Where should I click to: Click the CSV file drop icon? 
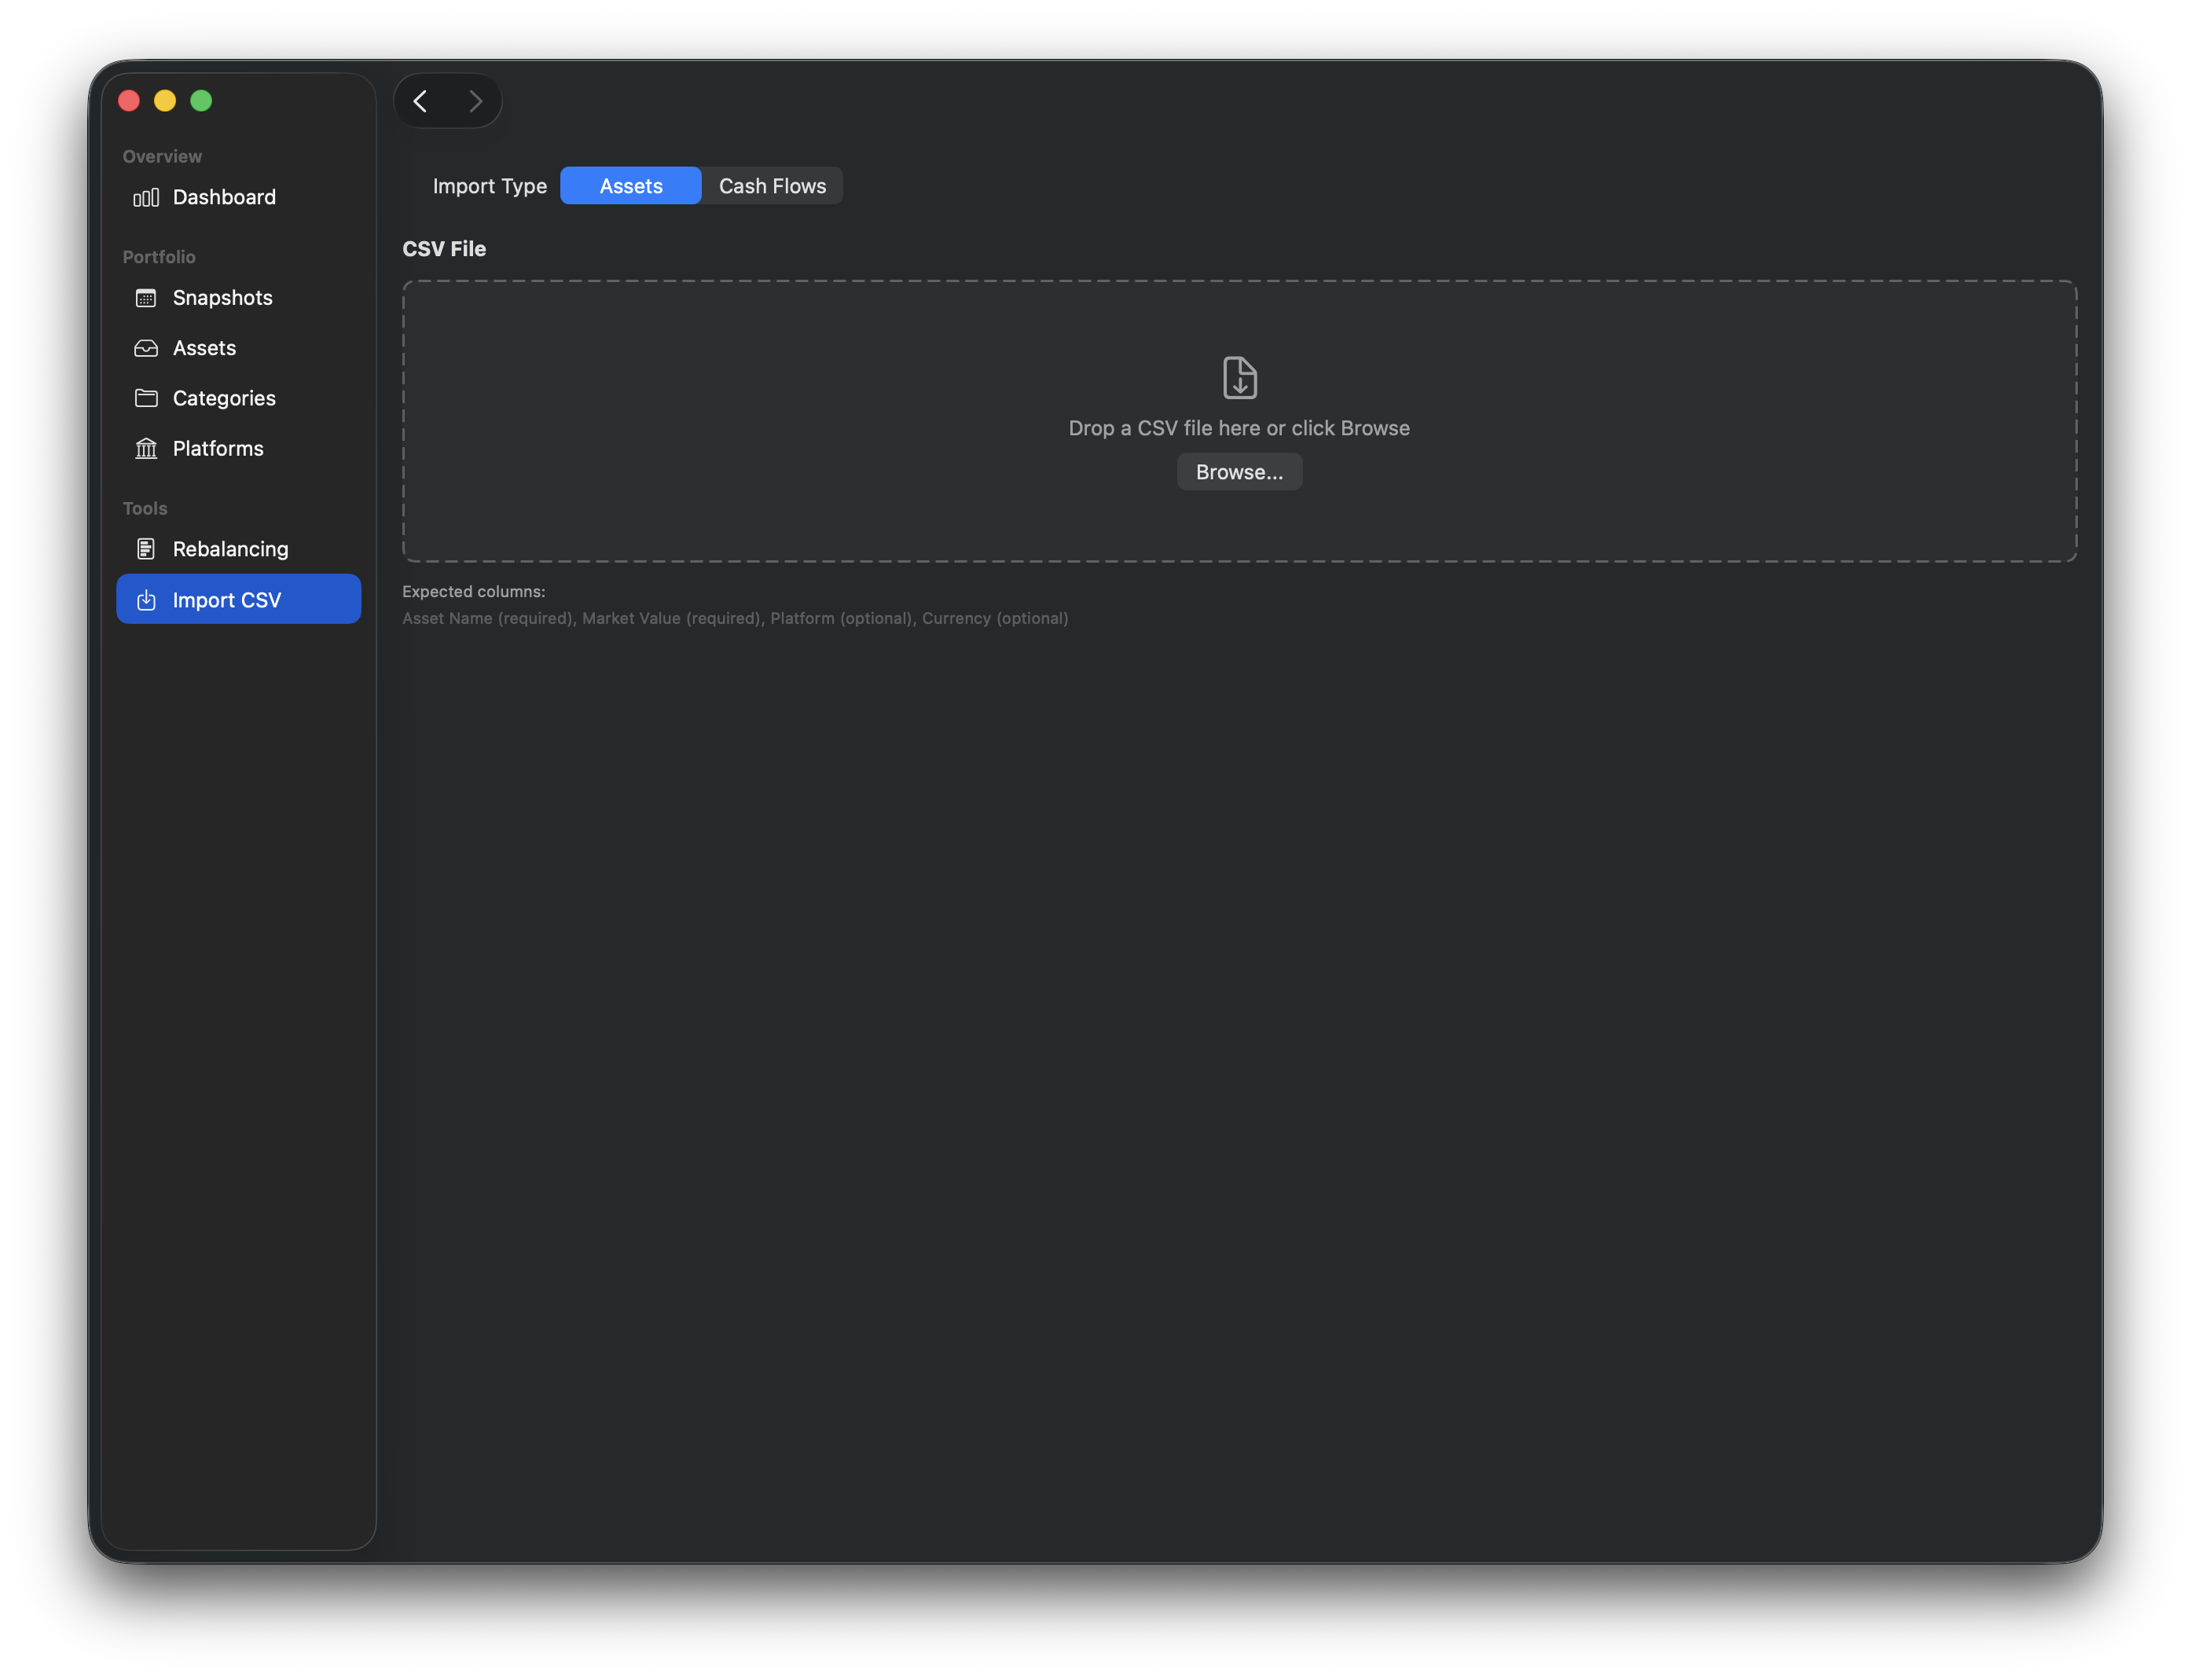point(1239,378)
